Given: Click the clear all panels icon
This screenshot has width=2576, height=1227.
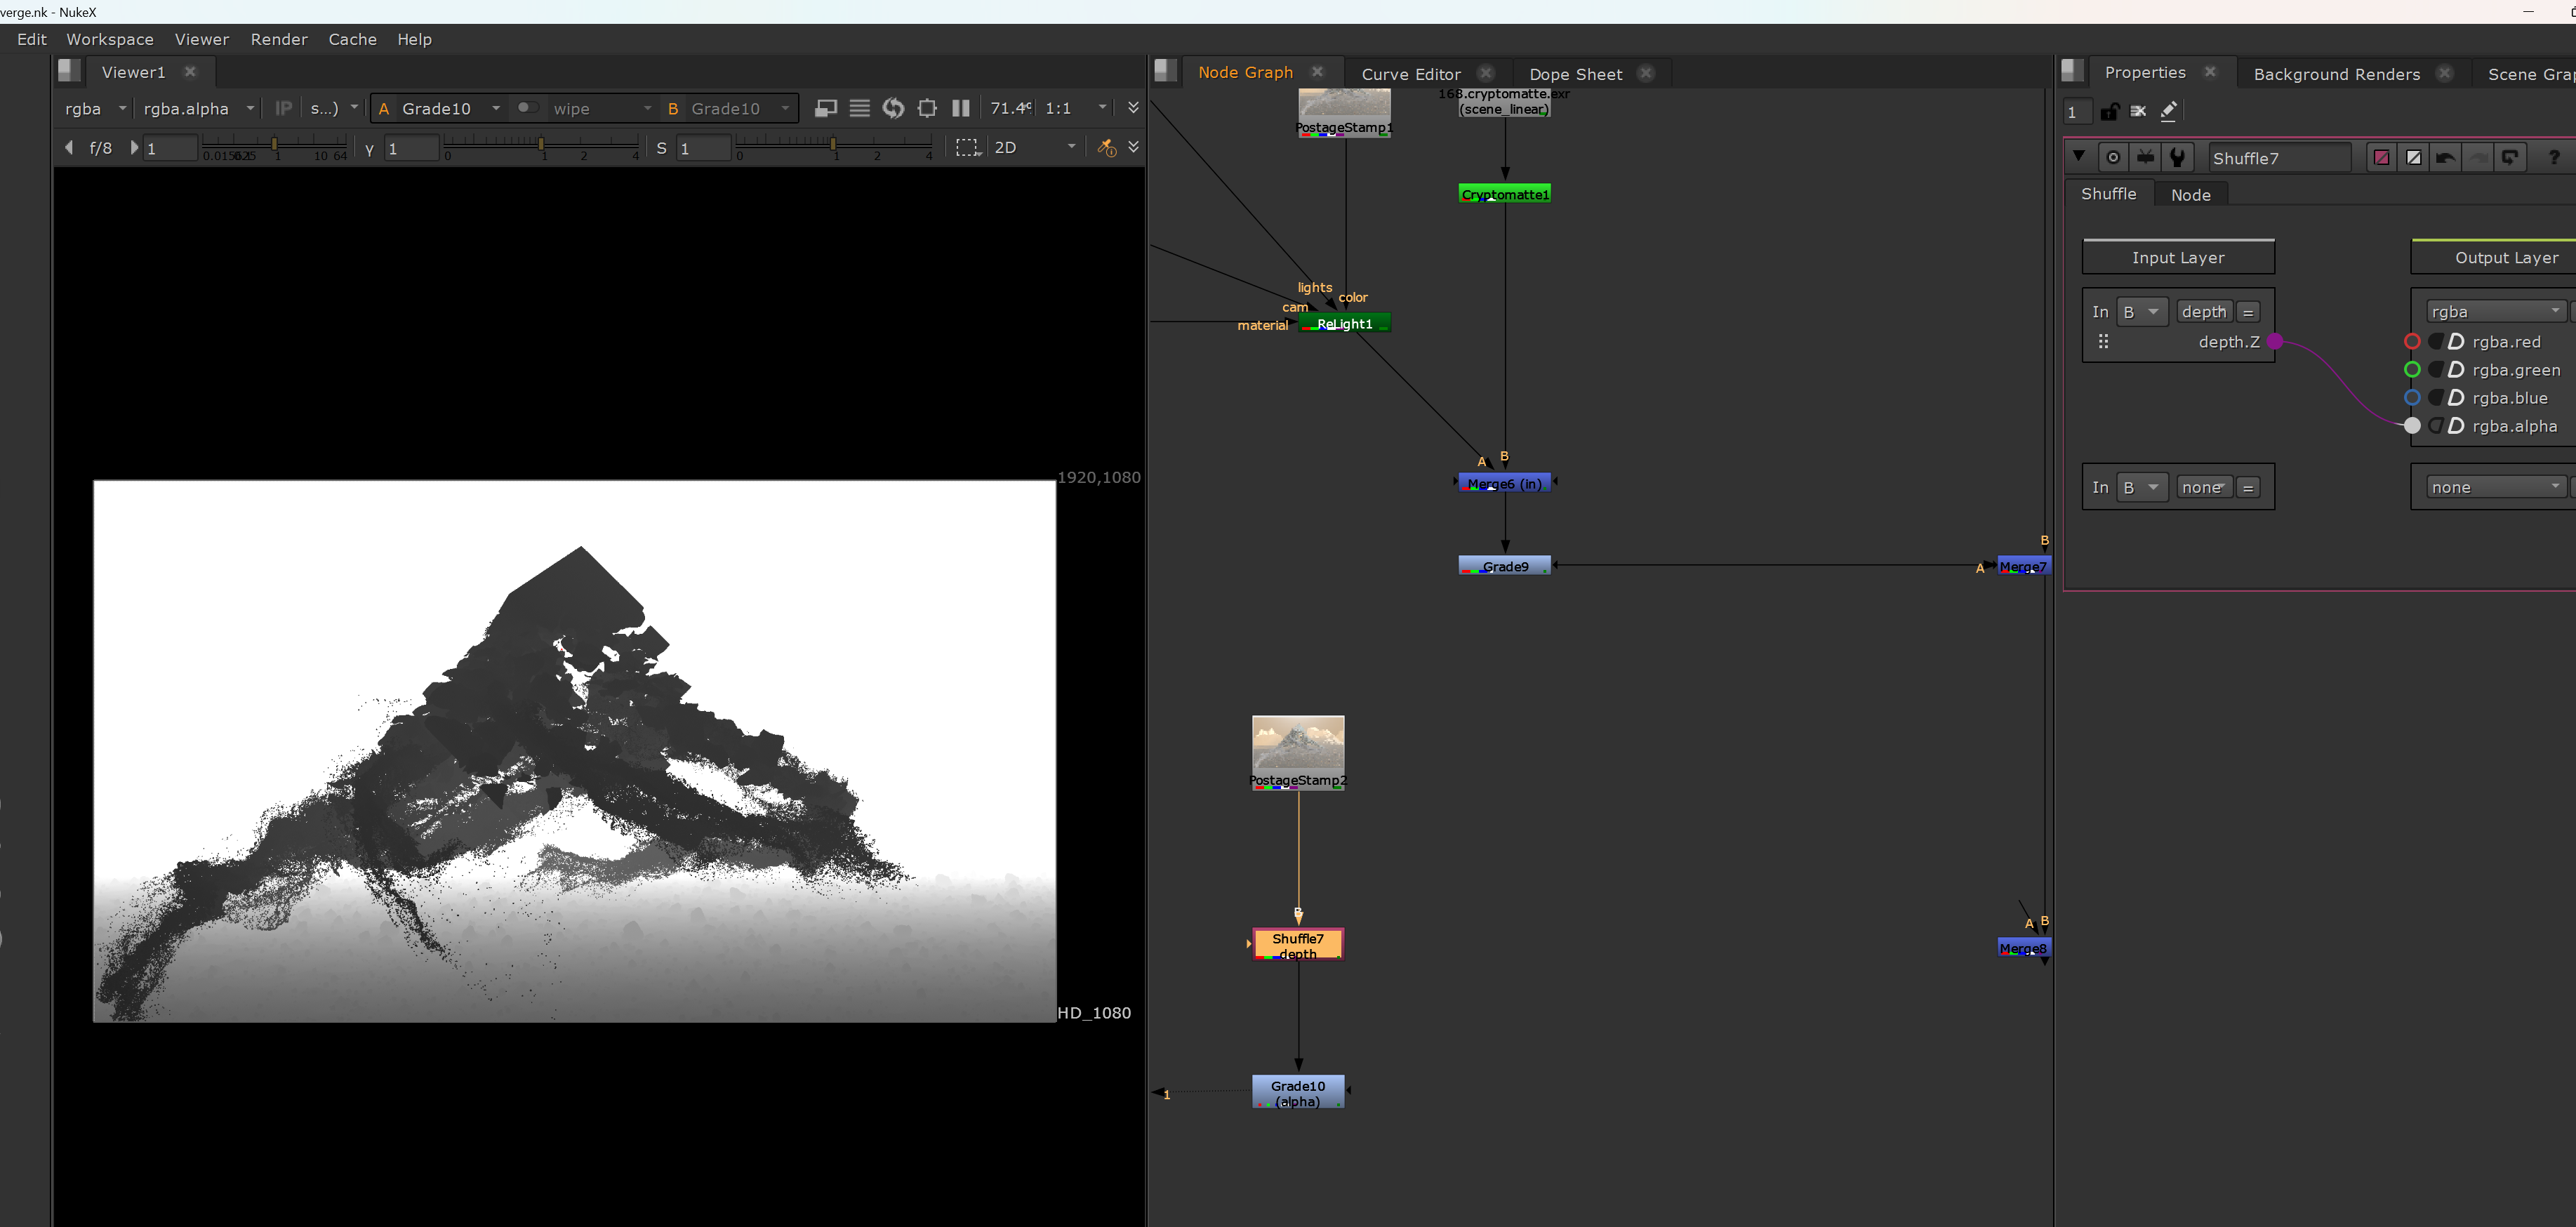Looking at the screenshot, I should tap(2138, 111).
